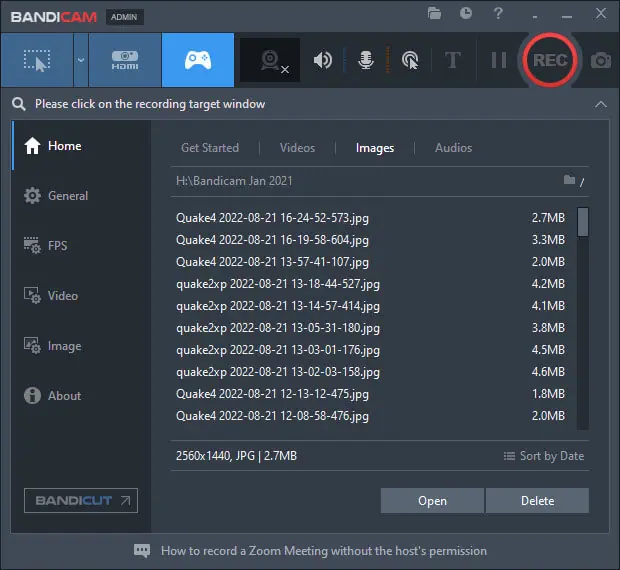Select quake2xp 2022-08-21 13-02-03-158.jpg
The image size is (620, 570).
coord(371,372)
